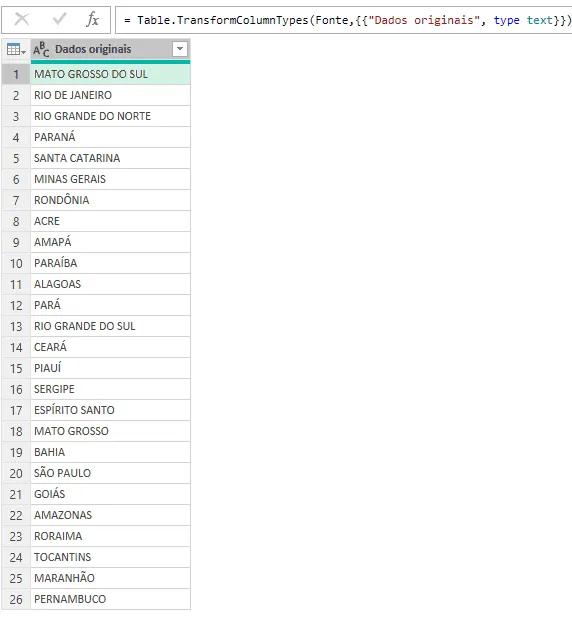Click into the formula bar text
This screenshot has height=617, width=572.
click(x=343, y=20)
